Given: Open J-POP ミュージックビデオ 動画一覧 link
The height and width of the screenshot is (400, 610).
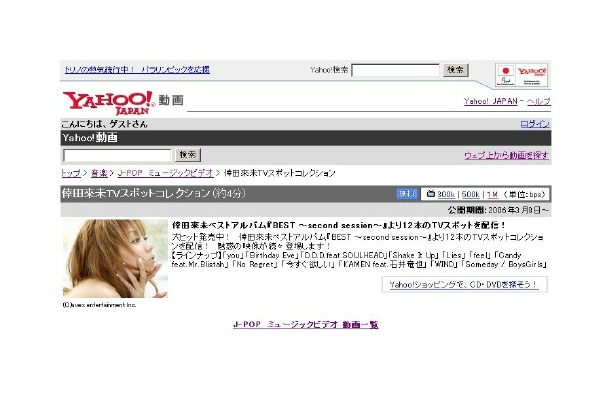Looking at the screenshot, I should click(x=306, y=325).
